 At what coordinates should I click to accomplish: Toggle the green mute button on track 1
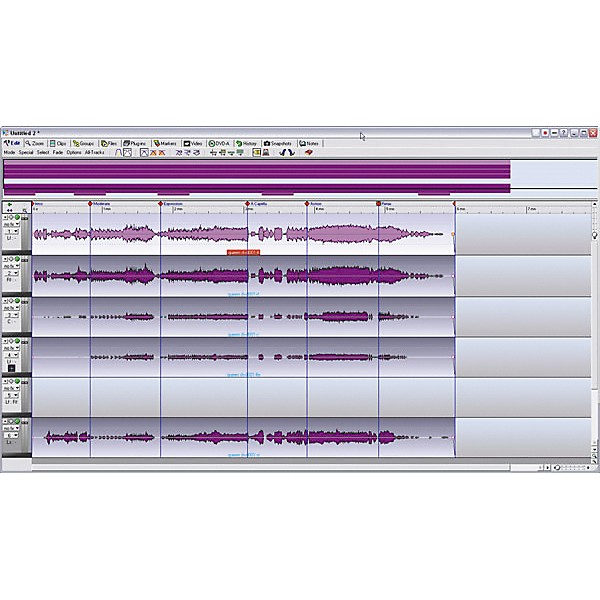click(17, 217)
